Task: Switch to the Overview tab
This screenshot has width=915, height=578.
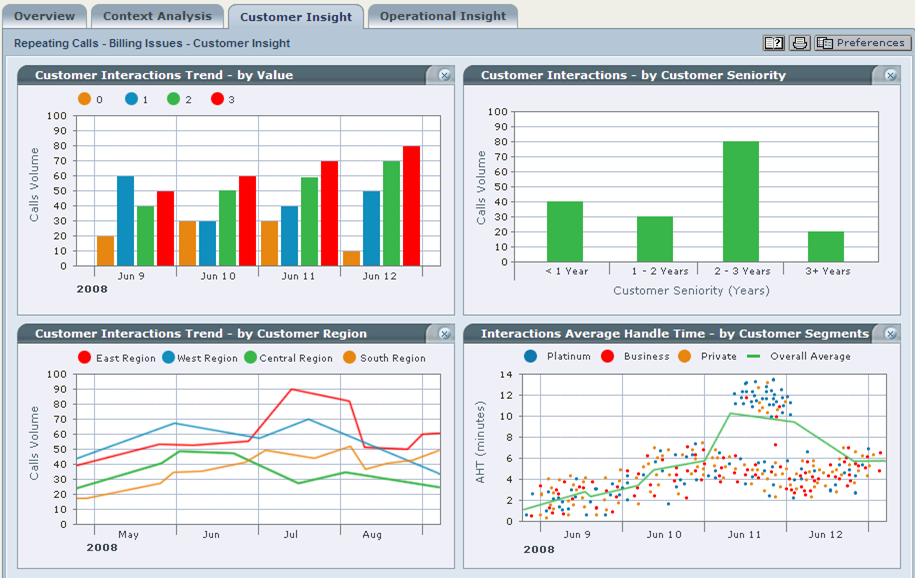Action: (x=44, y=16)
